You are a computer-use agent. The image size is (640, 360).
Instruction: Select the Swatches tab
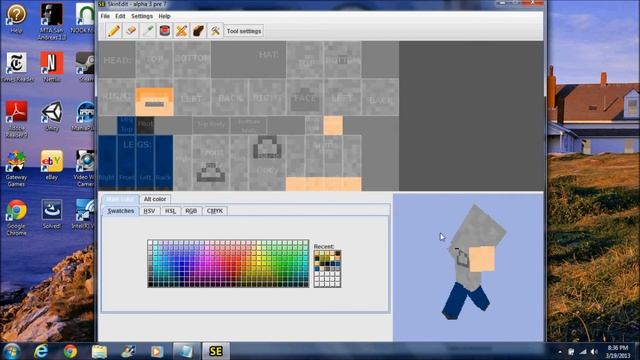[120, 211]
